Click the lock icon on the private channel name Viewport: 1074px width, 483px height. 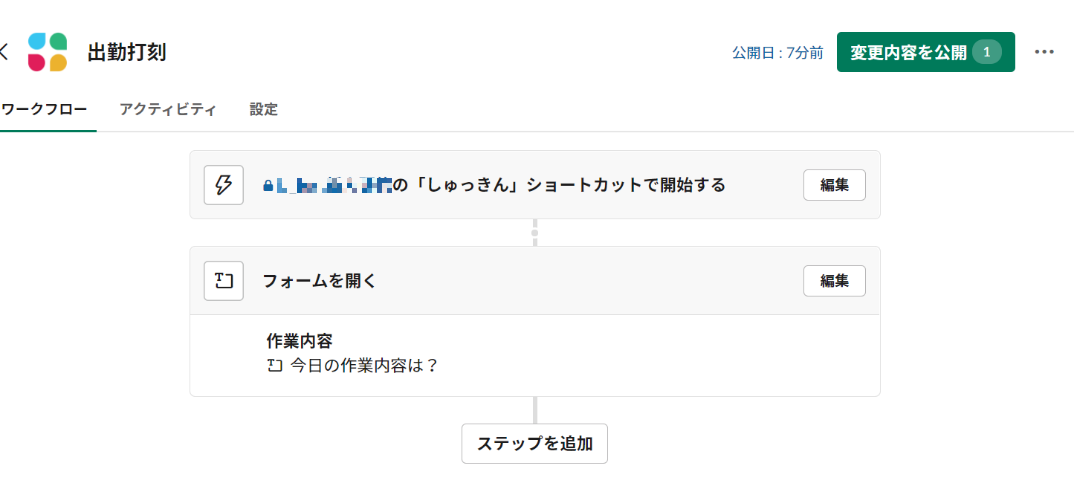(268, 185)
